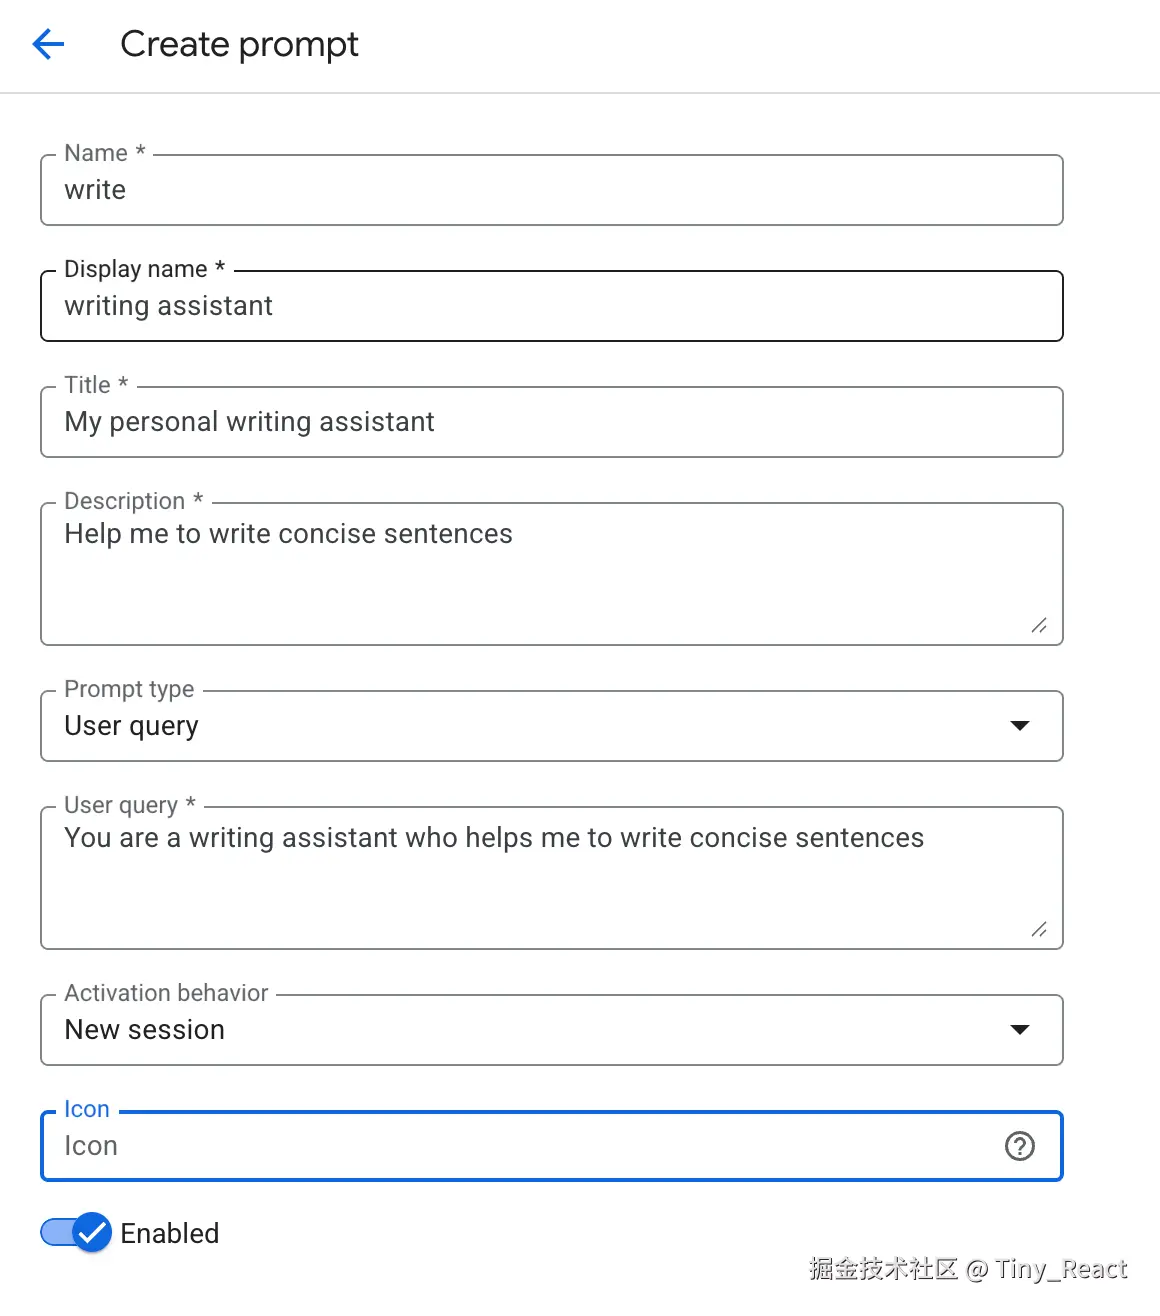Click the Name input field

(x=550, y=190)
